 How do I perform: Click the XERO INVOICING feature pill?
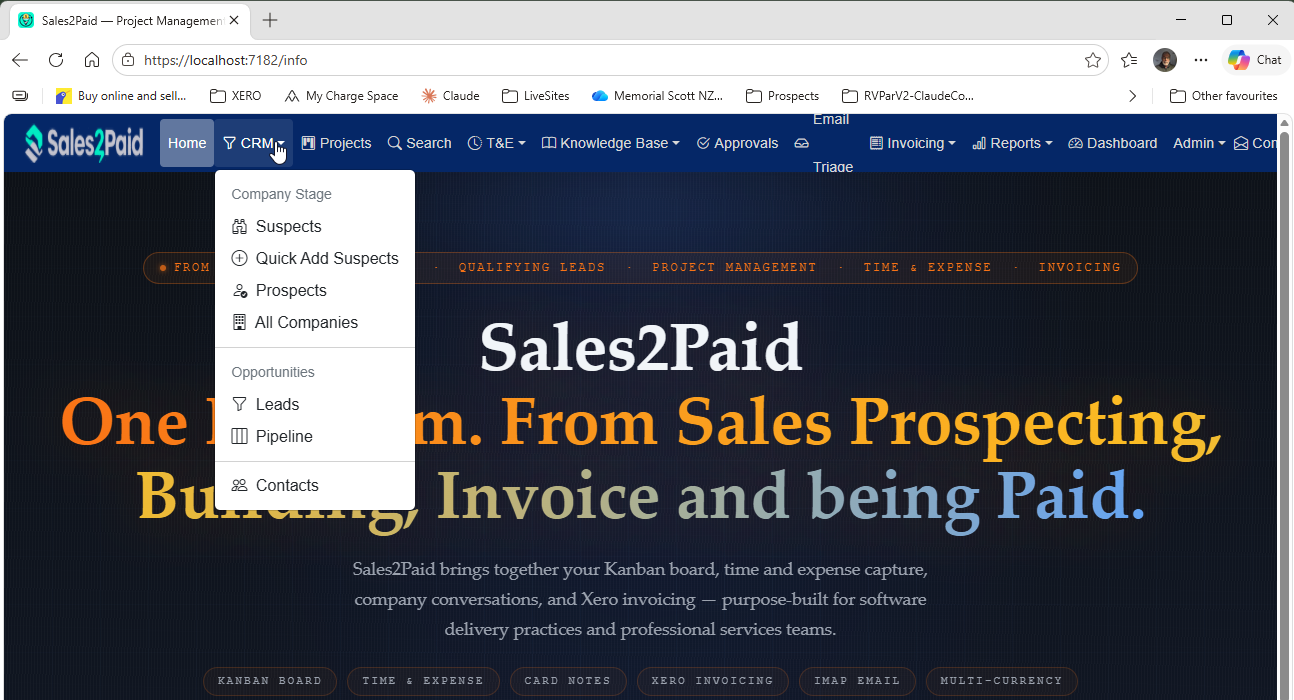pos(712,681)
